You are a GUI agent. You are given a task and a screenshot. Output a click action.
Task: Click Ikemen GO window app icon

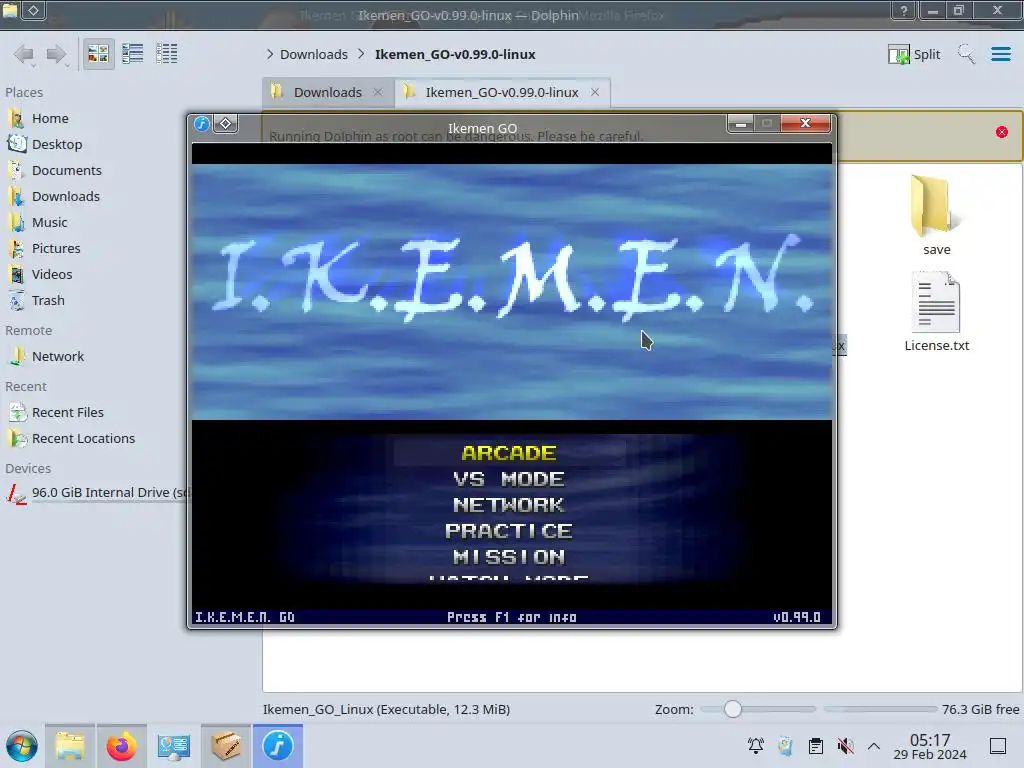point(202,123)
